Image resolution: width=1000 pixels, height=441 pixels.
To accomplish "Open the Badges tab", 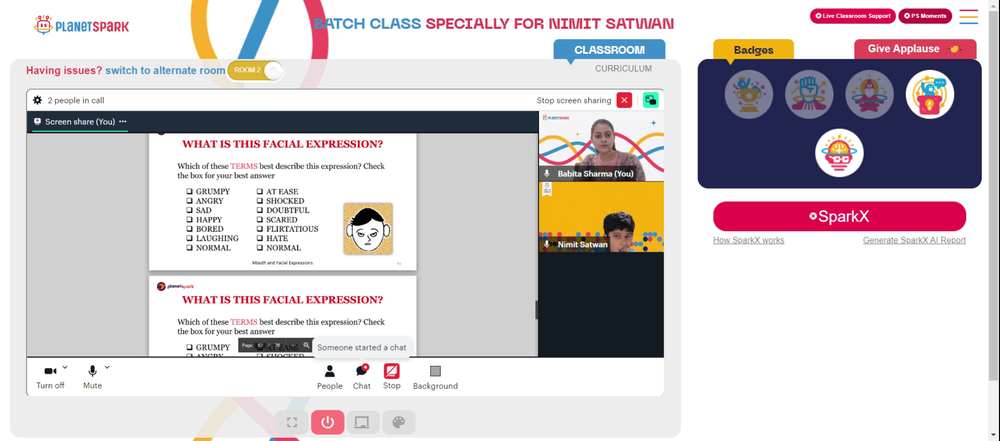I will pyautogui.click(x=753, y=50).
